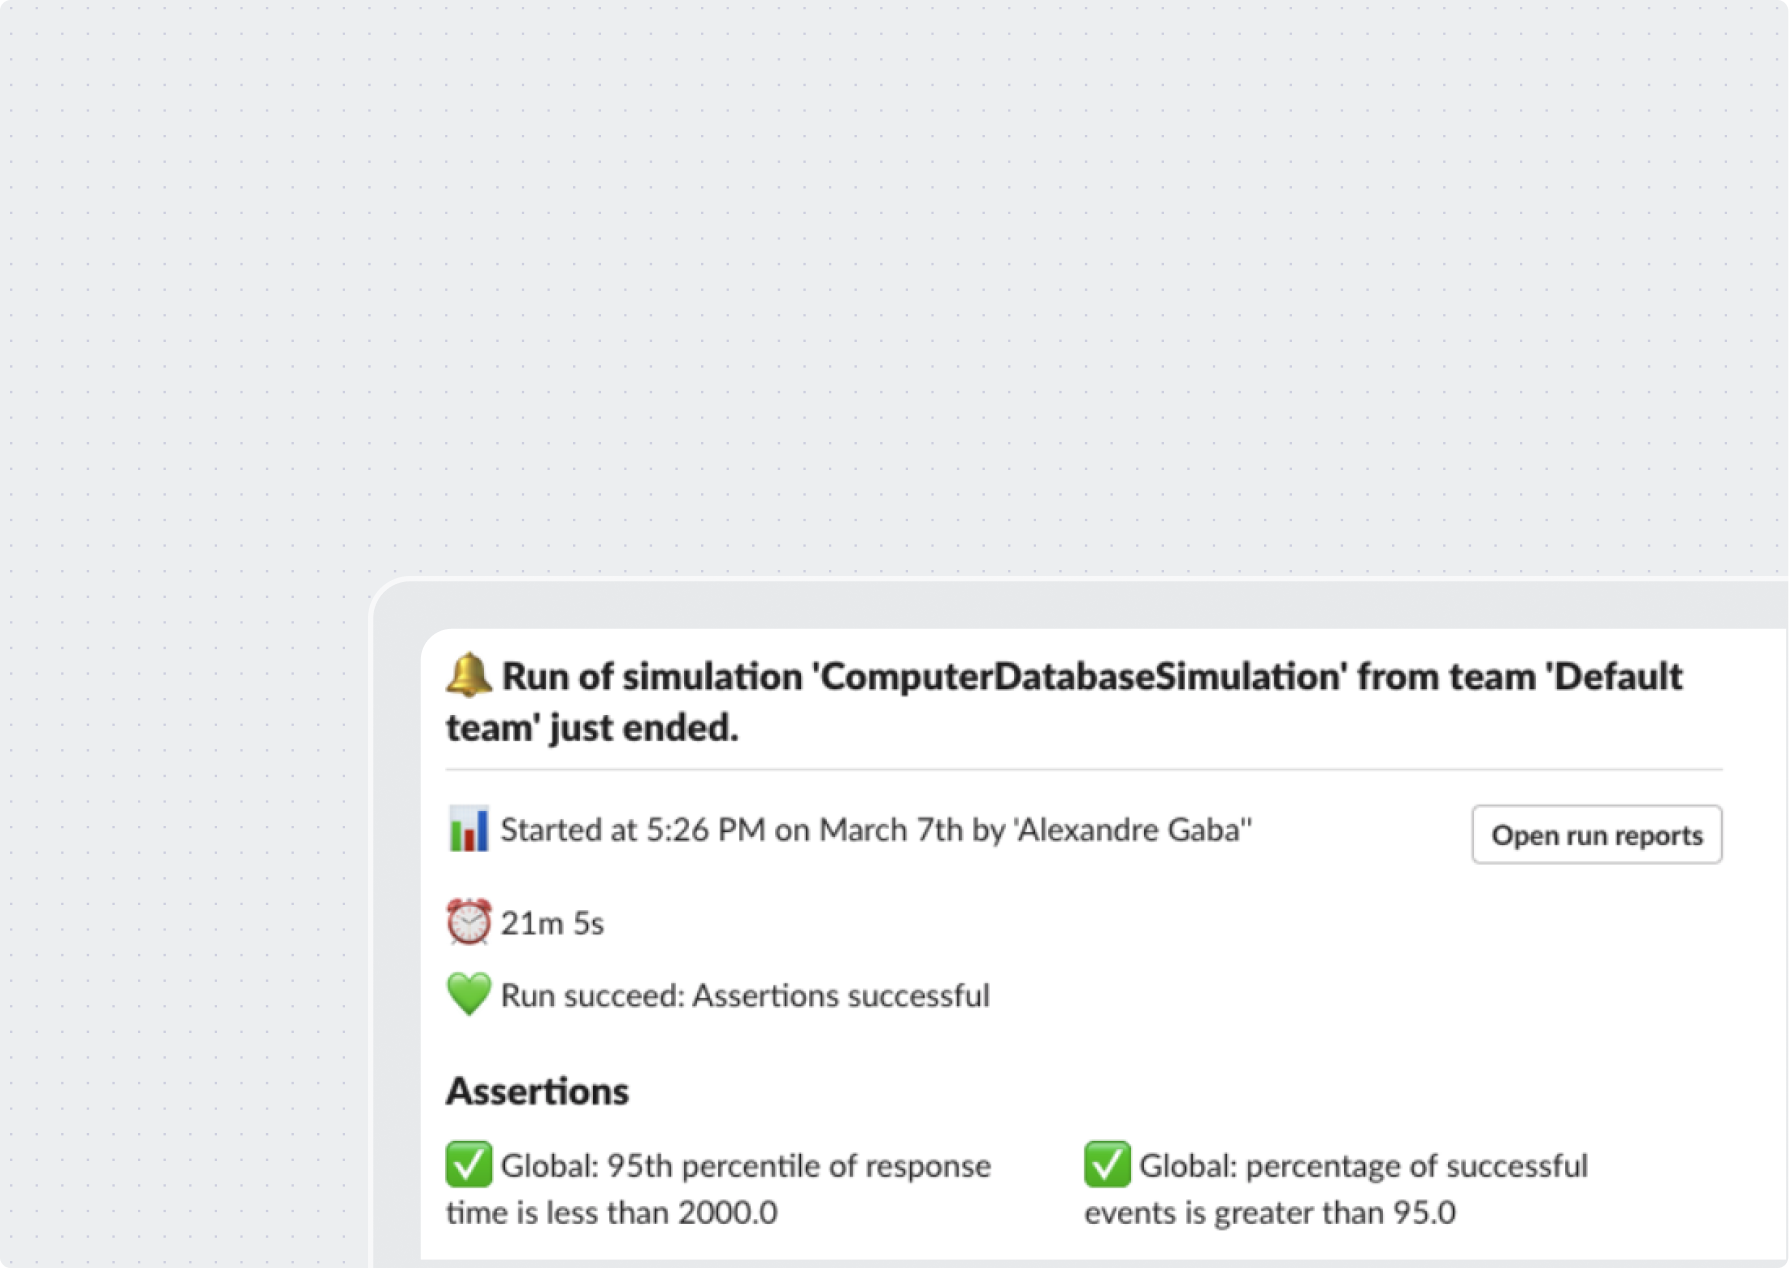This screenshot has height=1268, width=1789.
Task: Click the 'Started at 5:26 PM' text
Action: (632, 830)
